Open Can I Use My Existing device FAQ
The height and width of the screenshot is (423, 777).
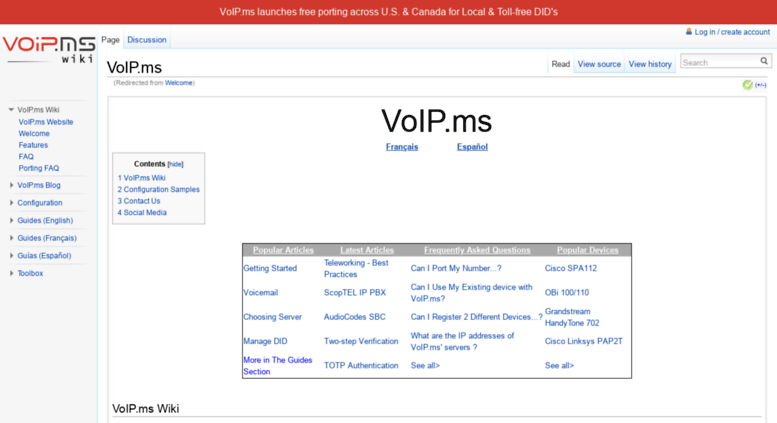(x=472, y=293)
